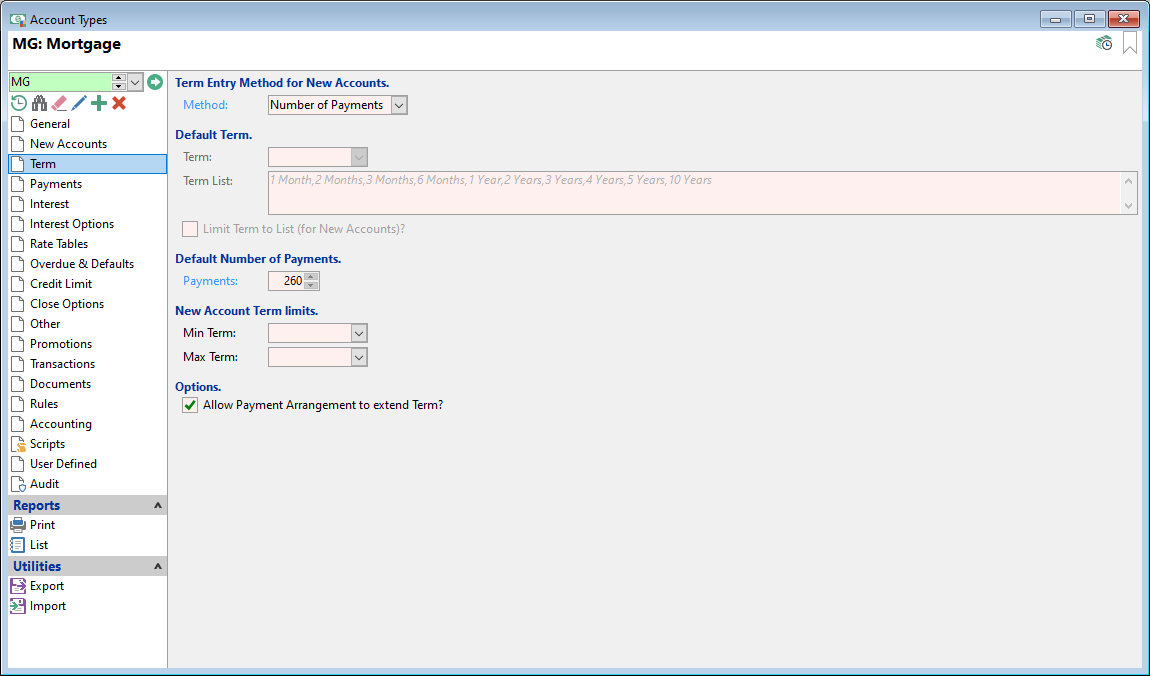Open the Min Term dropdown
Image resolution: width=1150 pixels, height=676 pixels.
point(359,334)
